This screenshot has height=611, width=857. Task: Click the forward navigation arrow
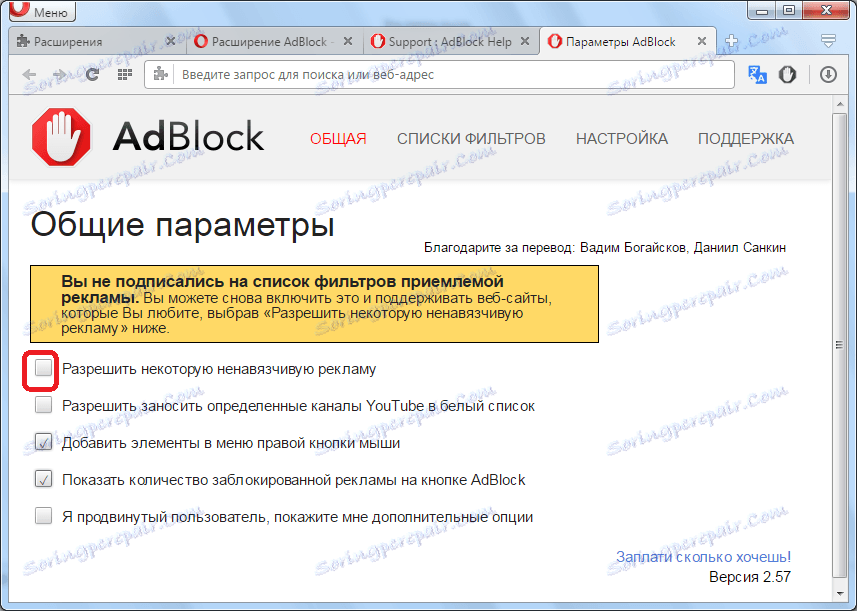(x=61, y=74)
